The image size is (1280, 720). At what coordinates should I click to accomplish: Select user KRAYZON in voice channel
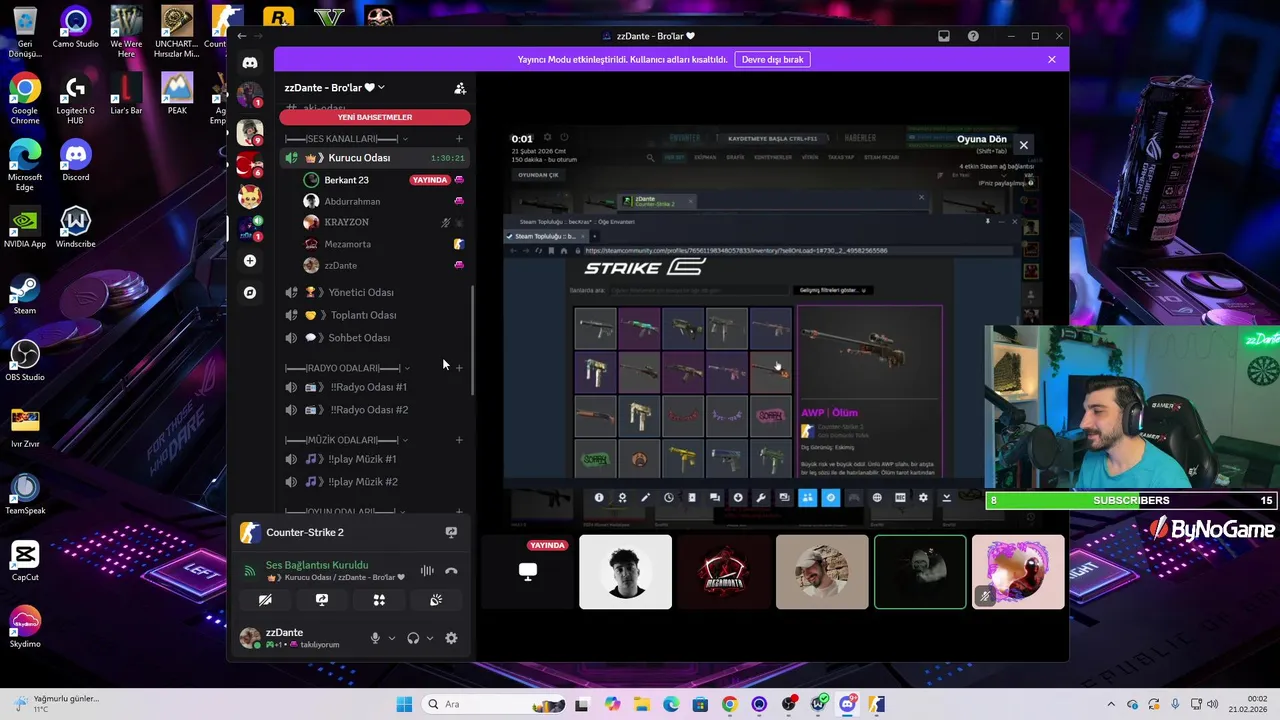385,222
